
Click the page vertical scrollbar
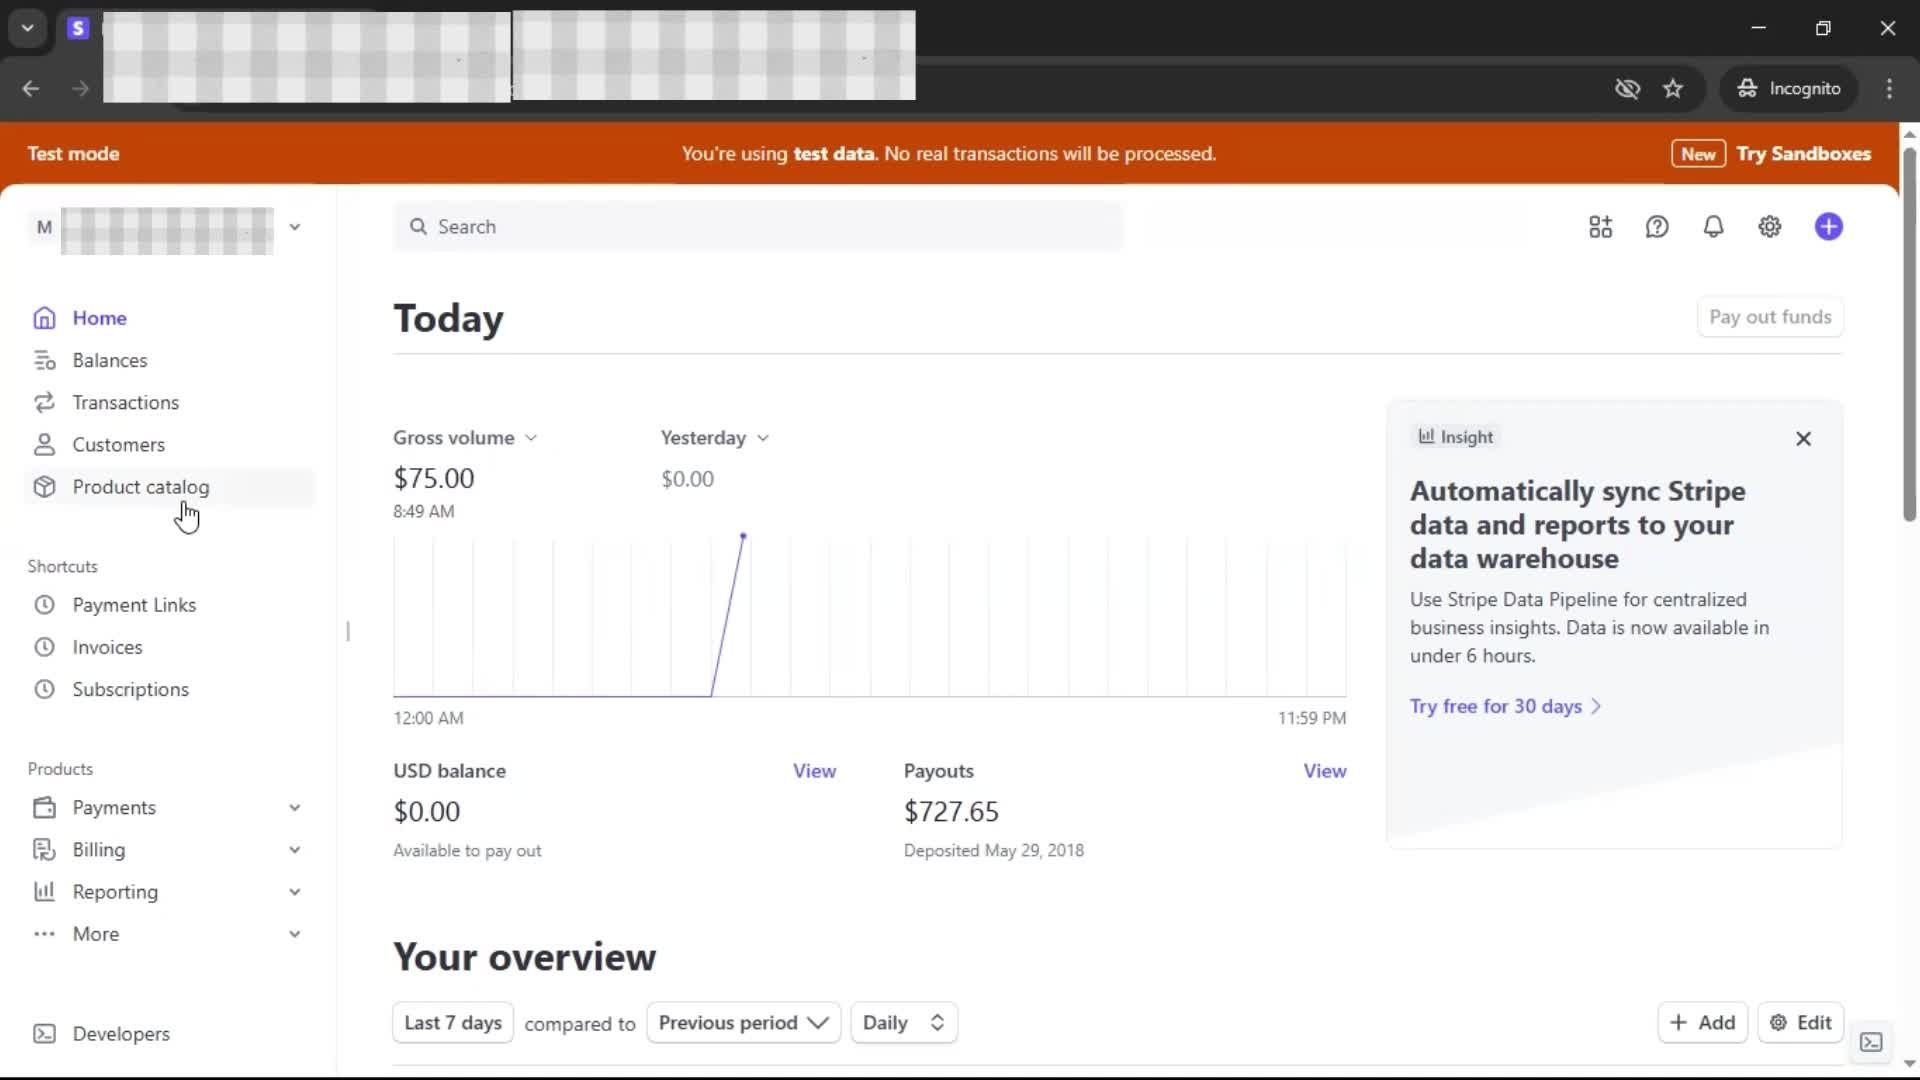pos(1909,335)
